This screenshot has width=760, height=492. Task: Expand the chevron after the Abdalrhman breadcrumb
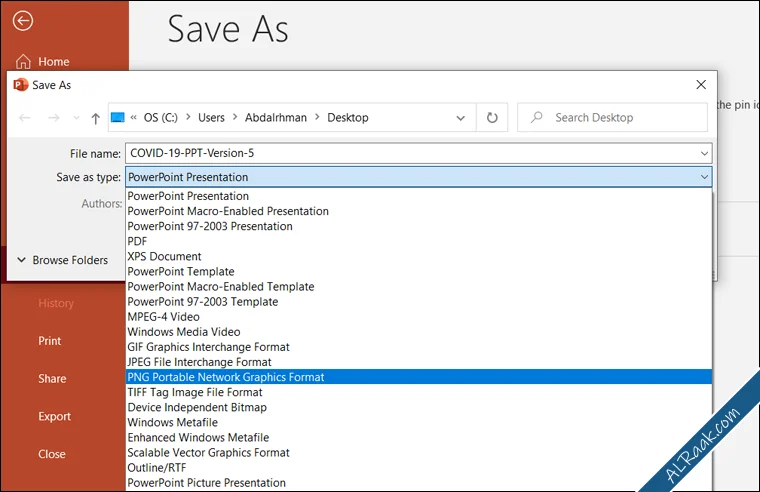coord(317,117)
